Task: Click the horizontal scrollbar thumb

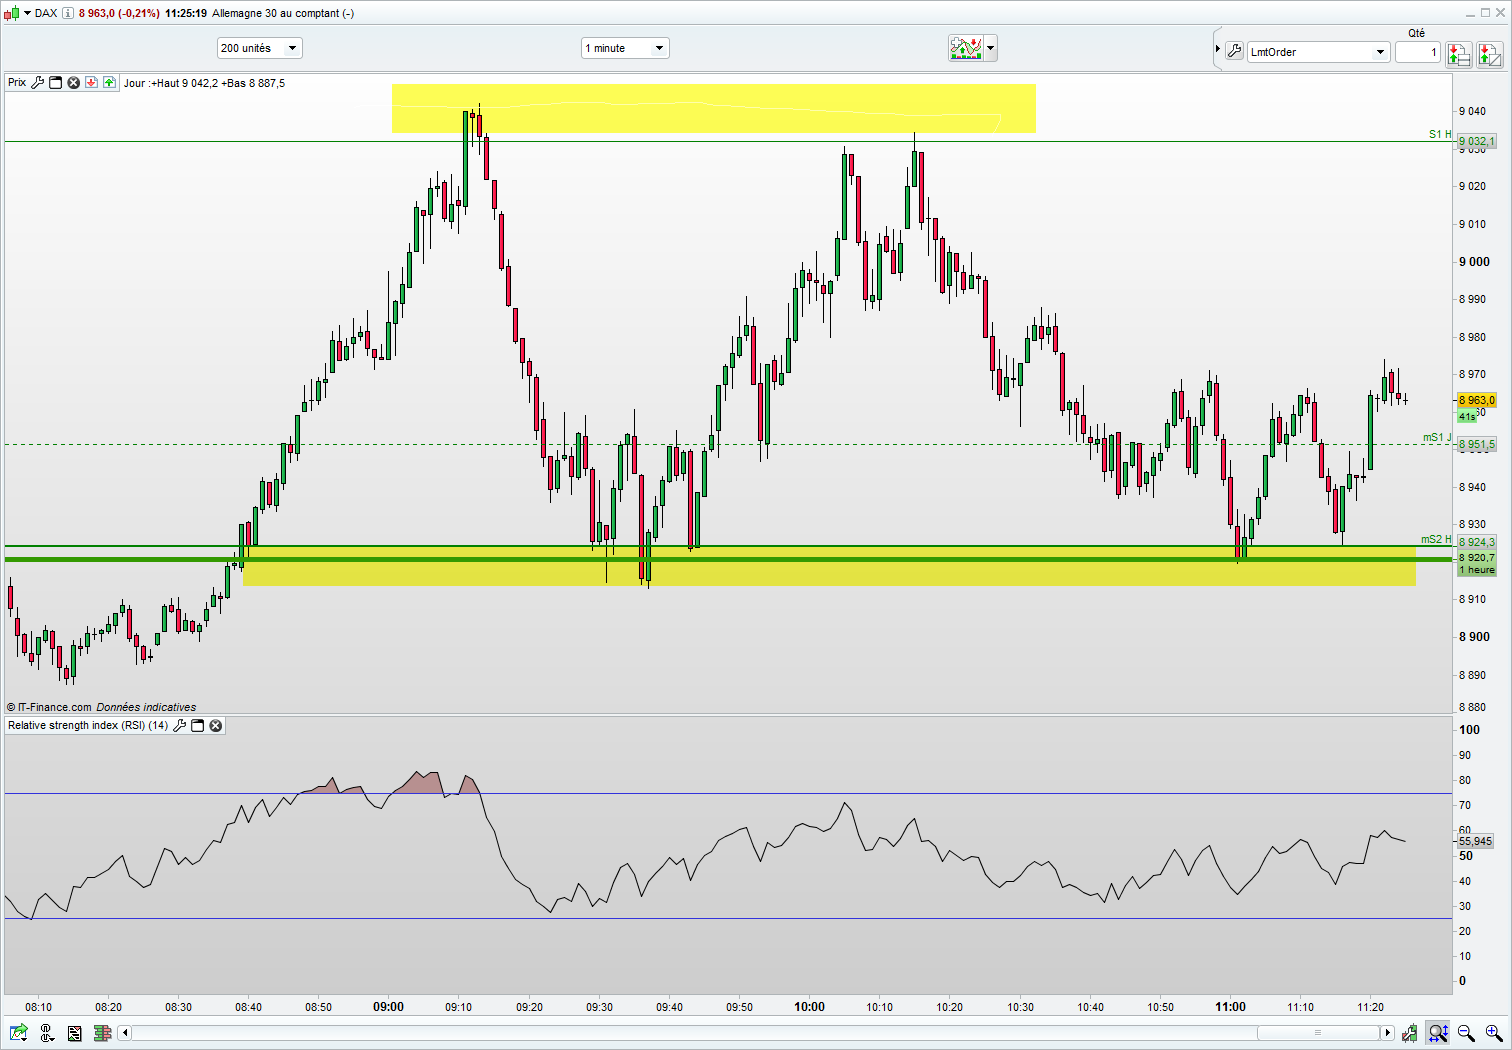Action: 1318,1033
